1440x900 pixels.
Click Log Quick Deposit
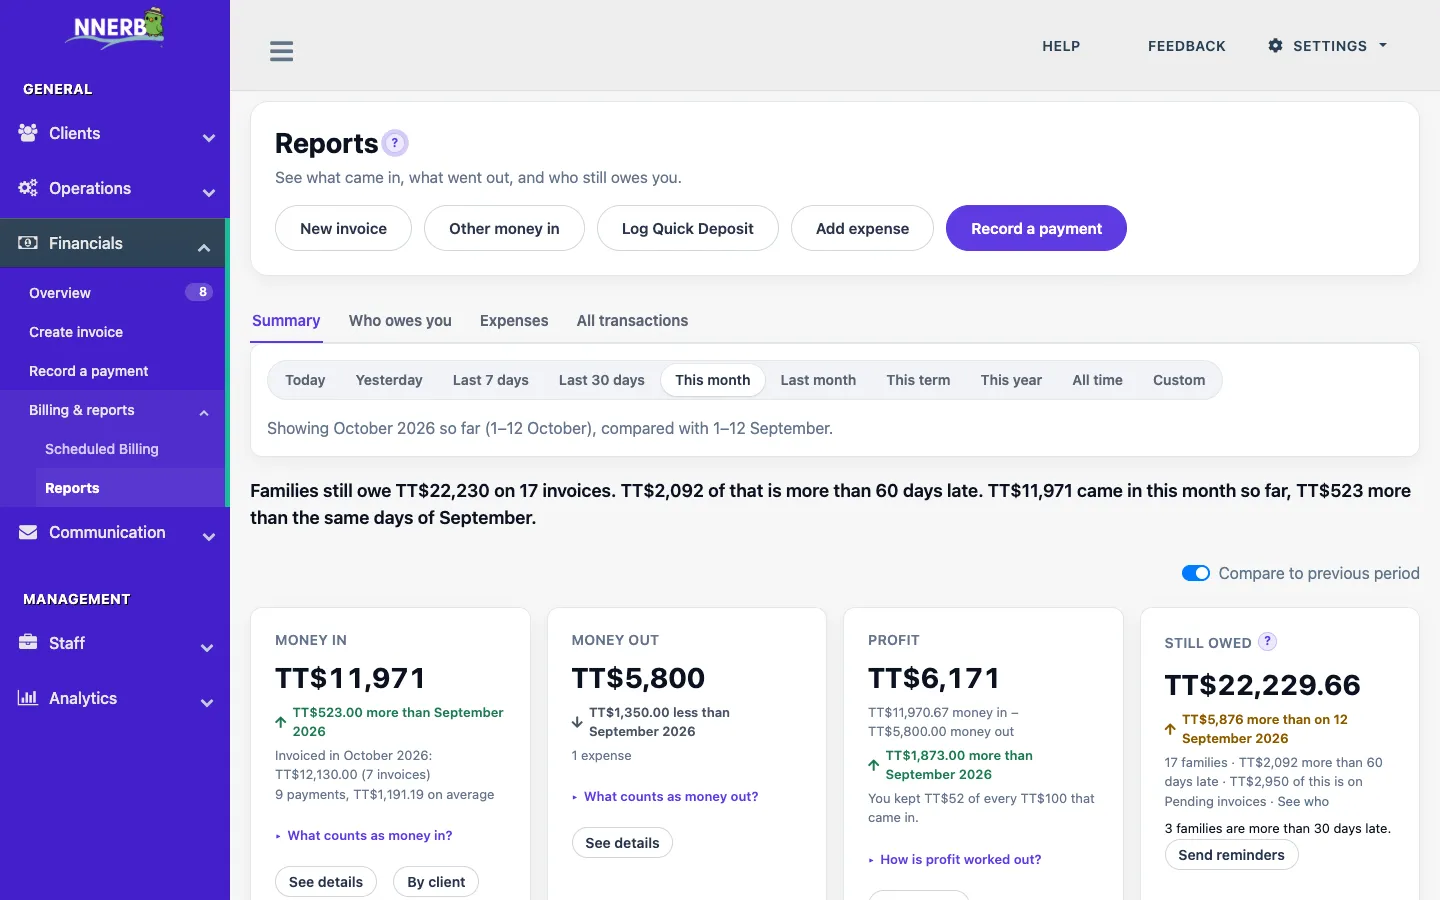[688, 228]
